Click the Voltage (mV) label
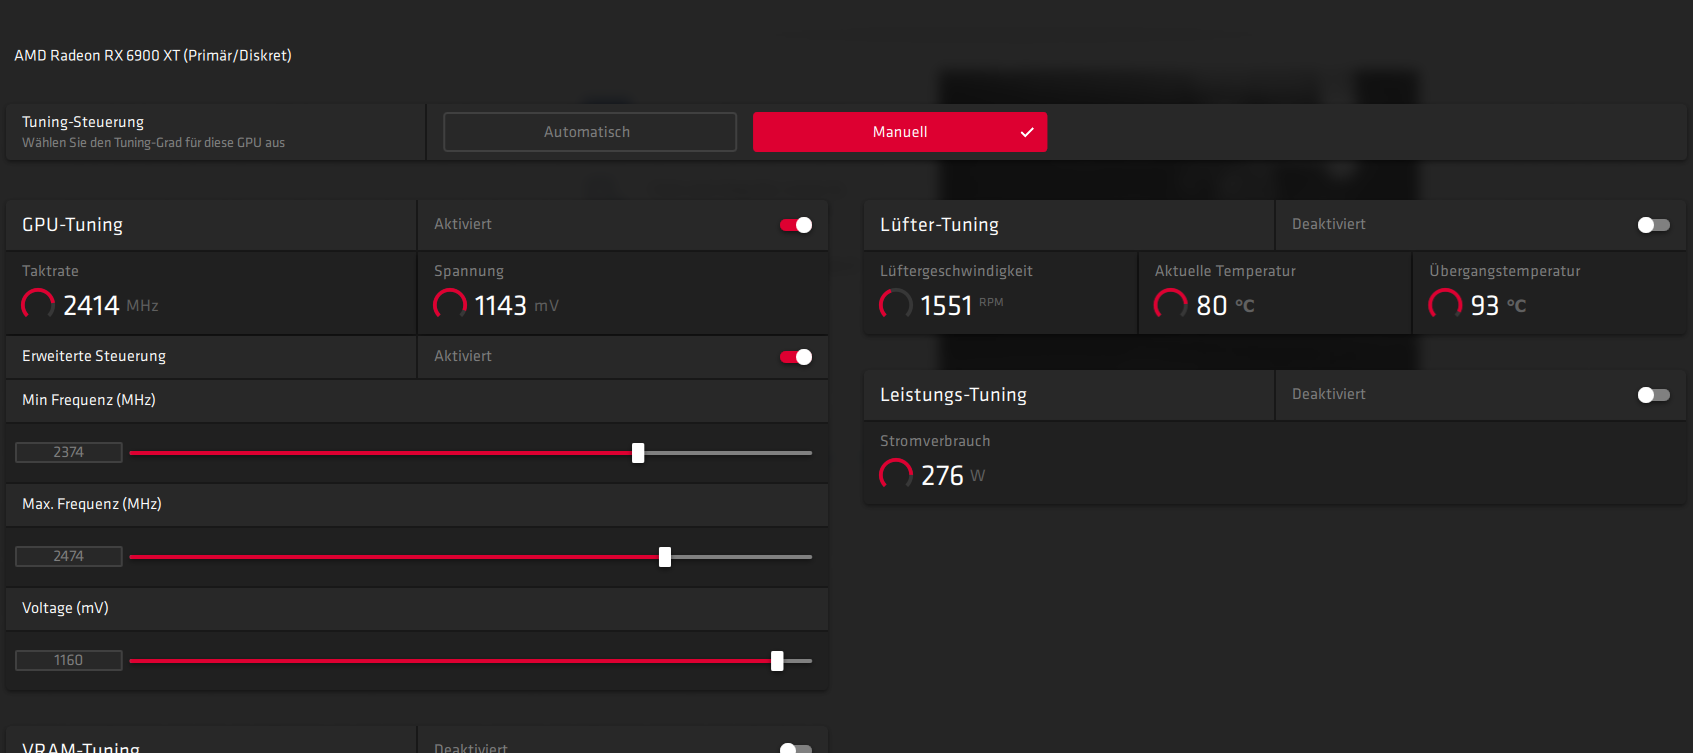The height and width of the screenshot is (753, 1693). tap(65, 608)
